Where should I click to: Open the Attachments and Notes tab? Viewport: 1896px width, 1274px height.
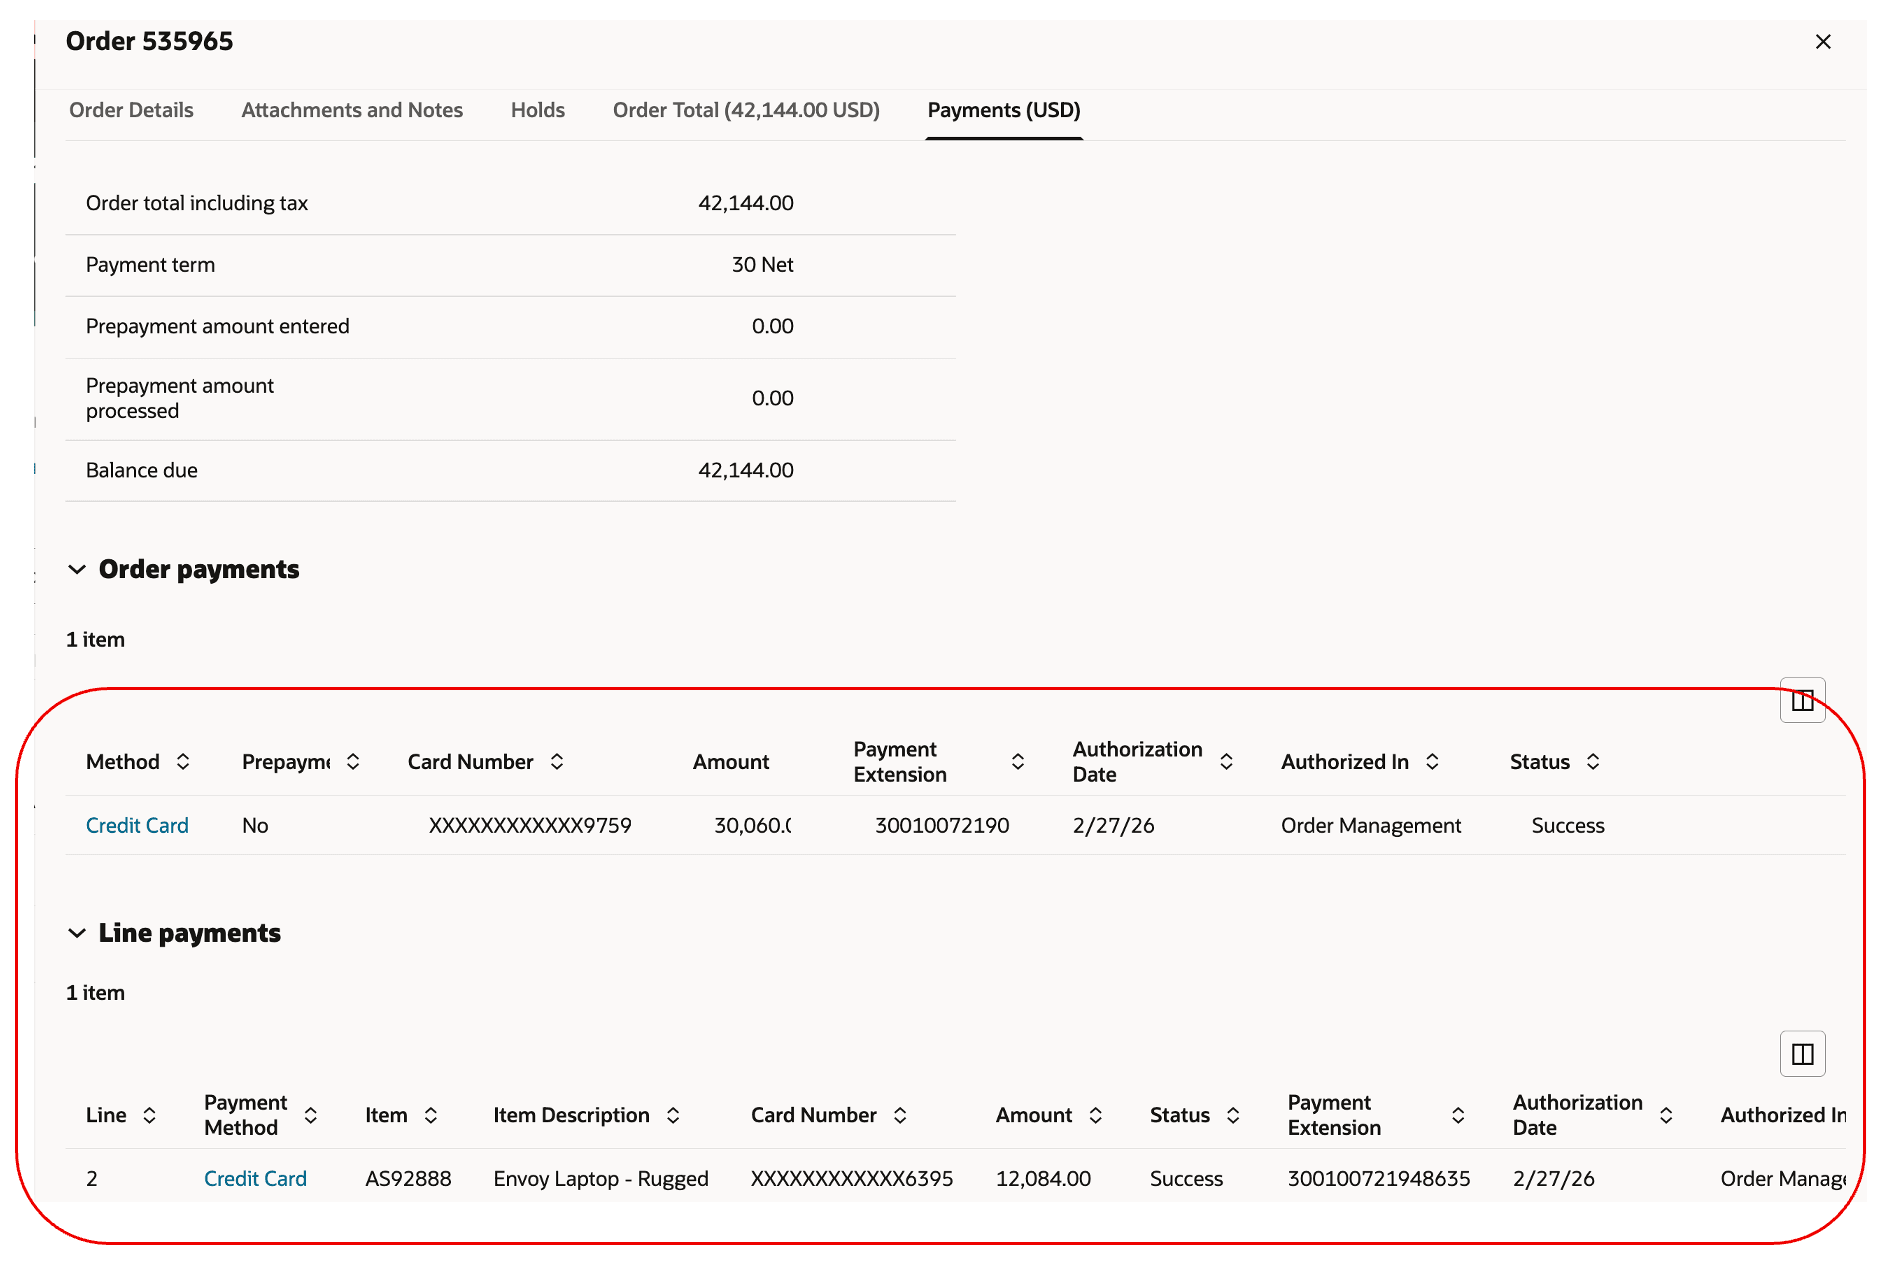[x=352, y=110]
